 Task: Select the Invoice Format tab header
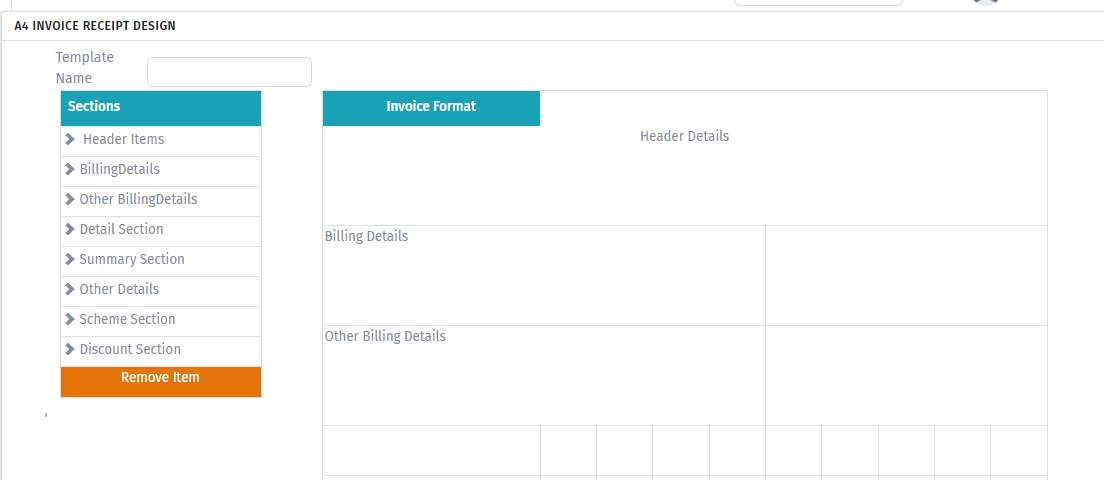coord(431,108)
